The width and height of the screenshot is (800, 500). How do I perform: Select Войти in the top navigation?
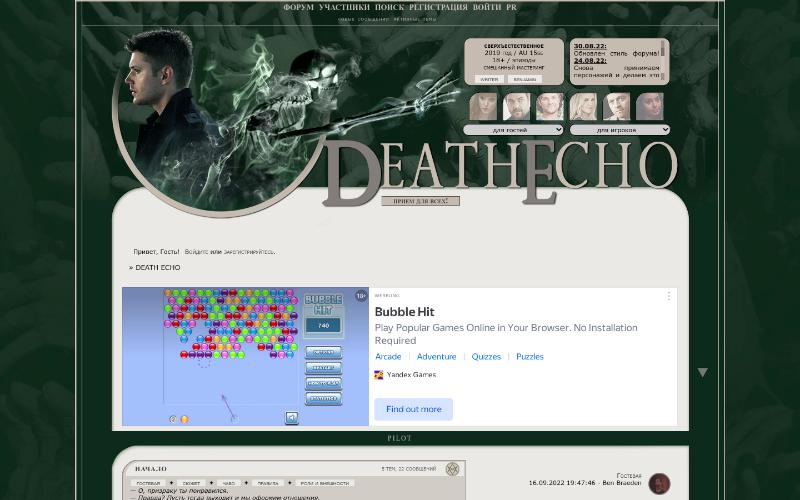coord(487,7)
